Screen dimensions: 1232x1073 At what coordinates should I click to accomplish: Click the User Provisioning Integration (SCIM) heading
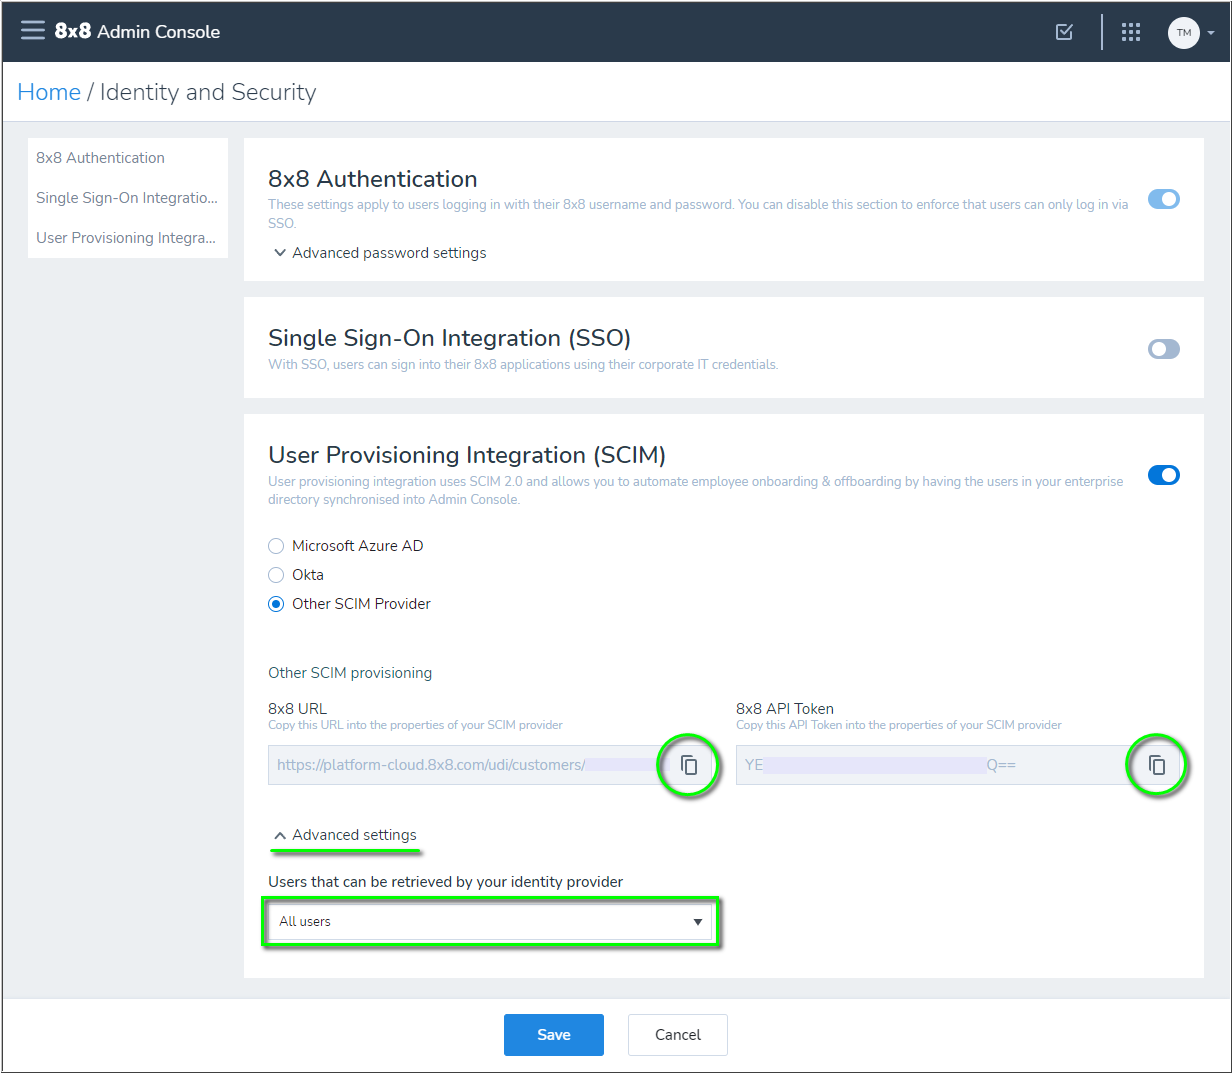click(467, 455)
